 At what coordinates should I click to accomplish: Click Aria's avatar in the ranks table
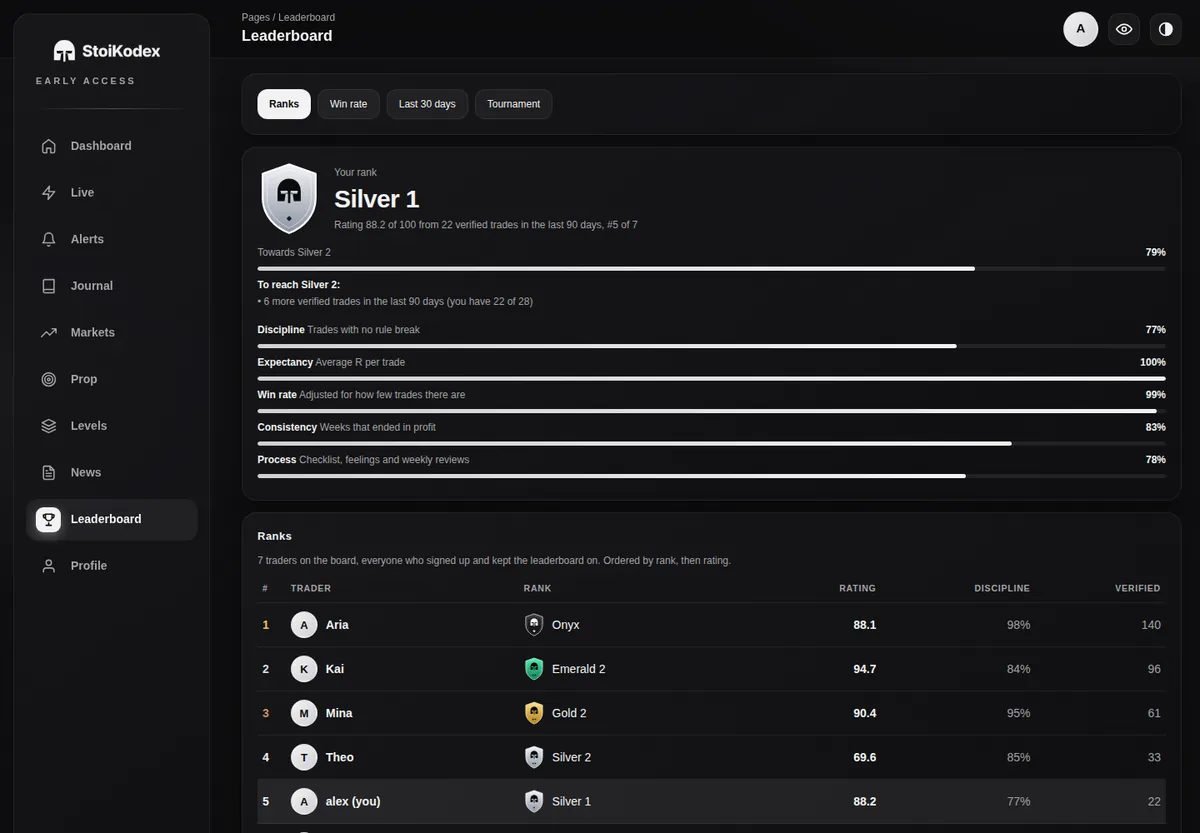coord(304,625)
